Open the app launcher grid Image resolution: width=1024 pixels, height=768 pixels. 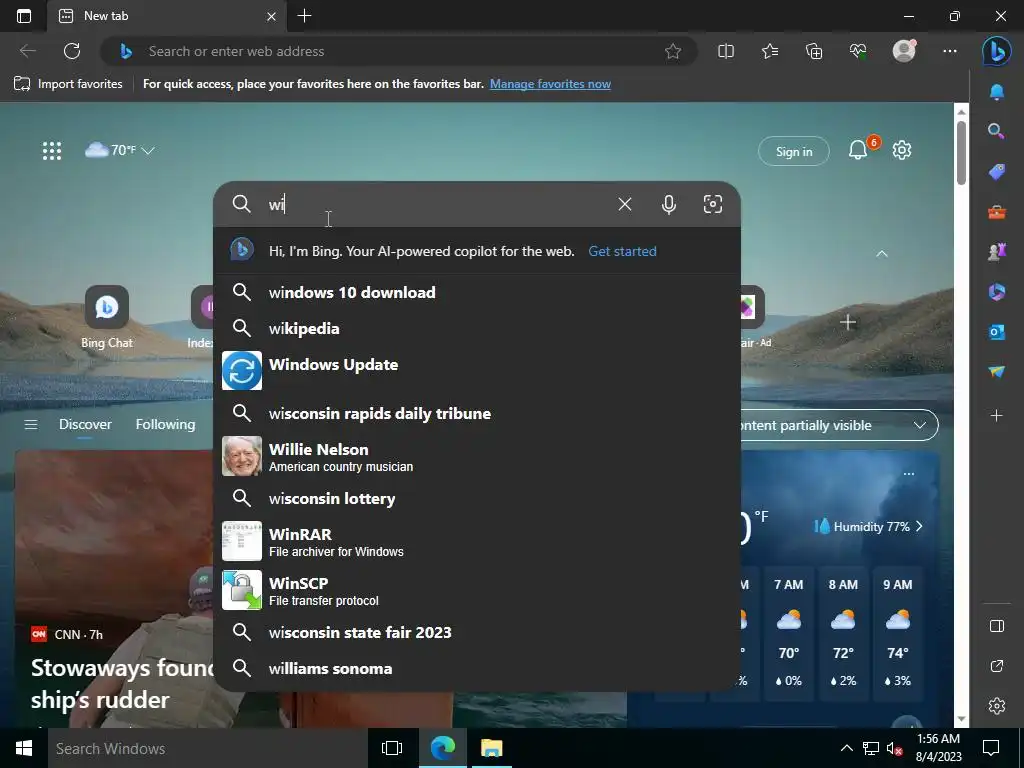[52, 151]
